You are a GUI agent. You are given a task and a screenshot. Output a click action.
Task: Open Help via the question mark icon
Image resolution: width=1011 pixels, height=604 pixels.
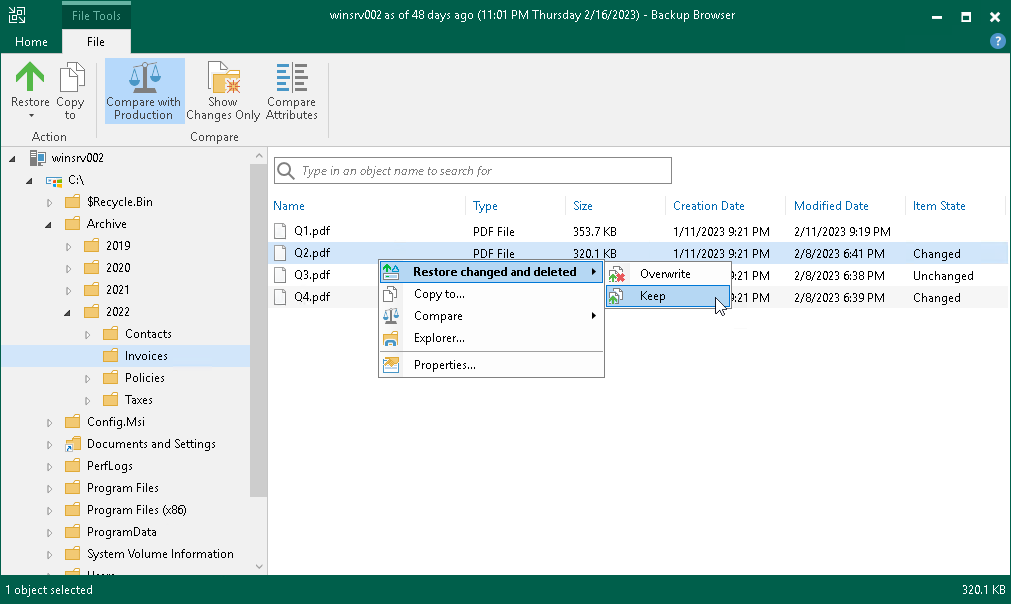(x=997, y=41)
